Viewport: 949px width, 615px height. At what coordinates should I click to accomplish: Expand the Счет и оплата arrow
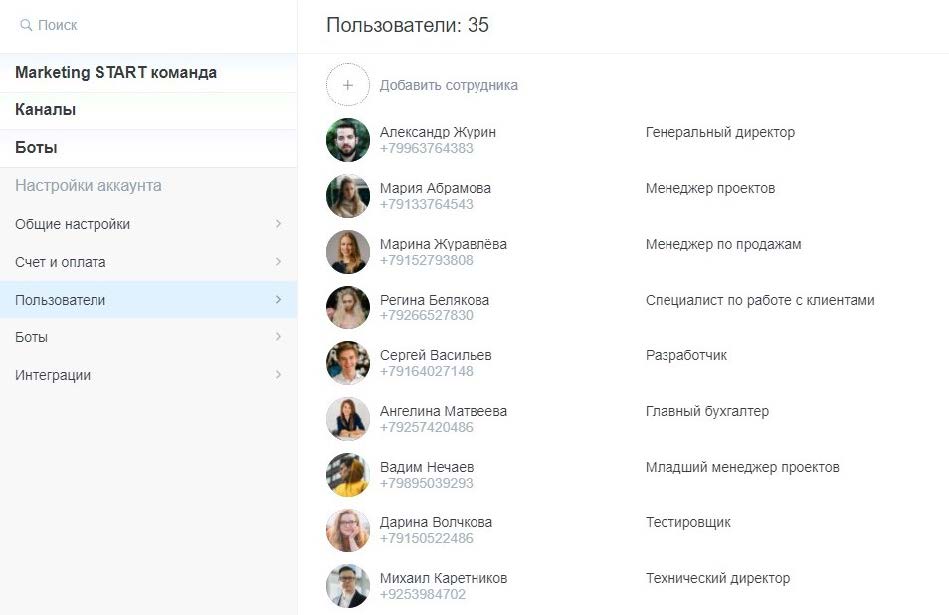pos(278,262)
